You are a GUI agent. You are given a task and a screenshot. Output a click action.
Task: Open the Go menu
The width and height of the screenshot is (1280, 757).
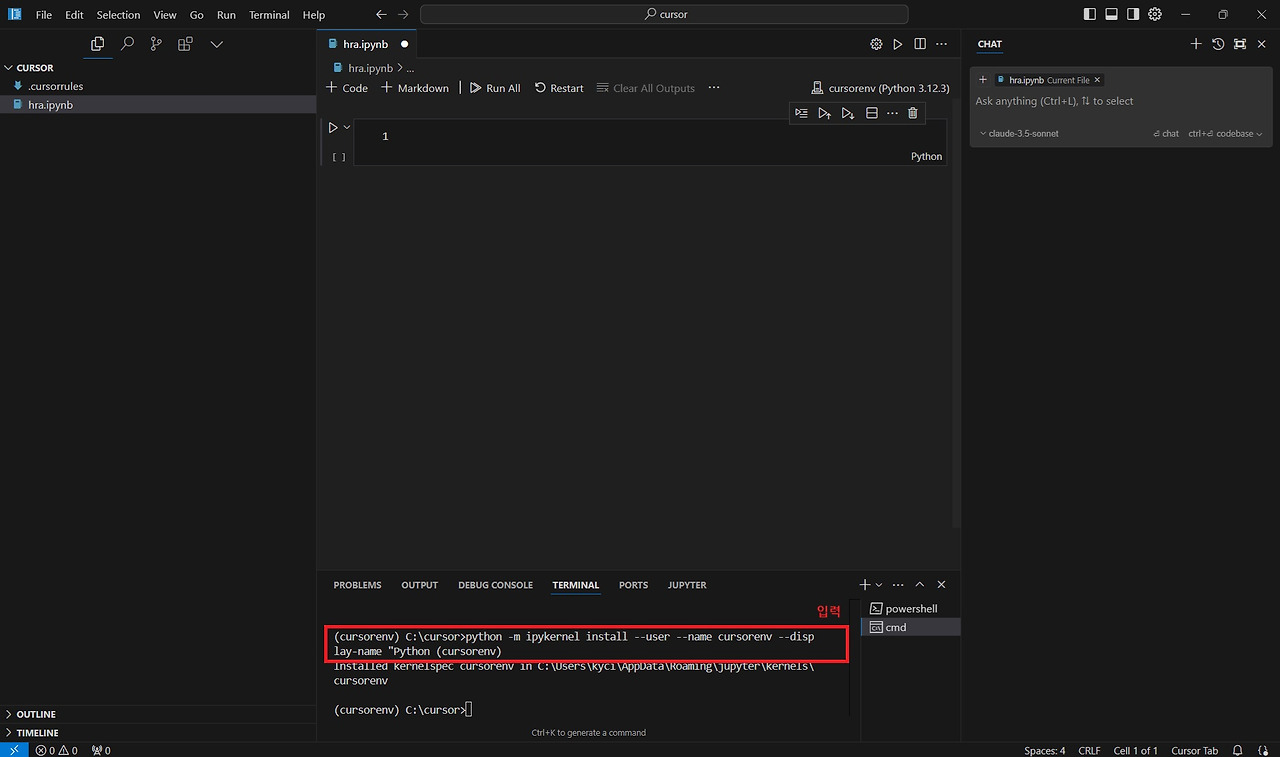coord(197,15)
